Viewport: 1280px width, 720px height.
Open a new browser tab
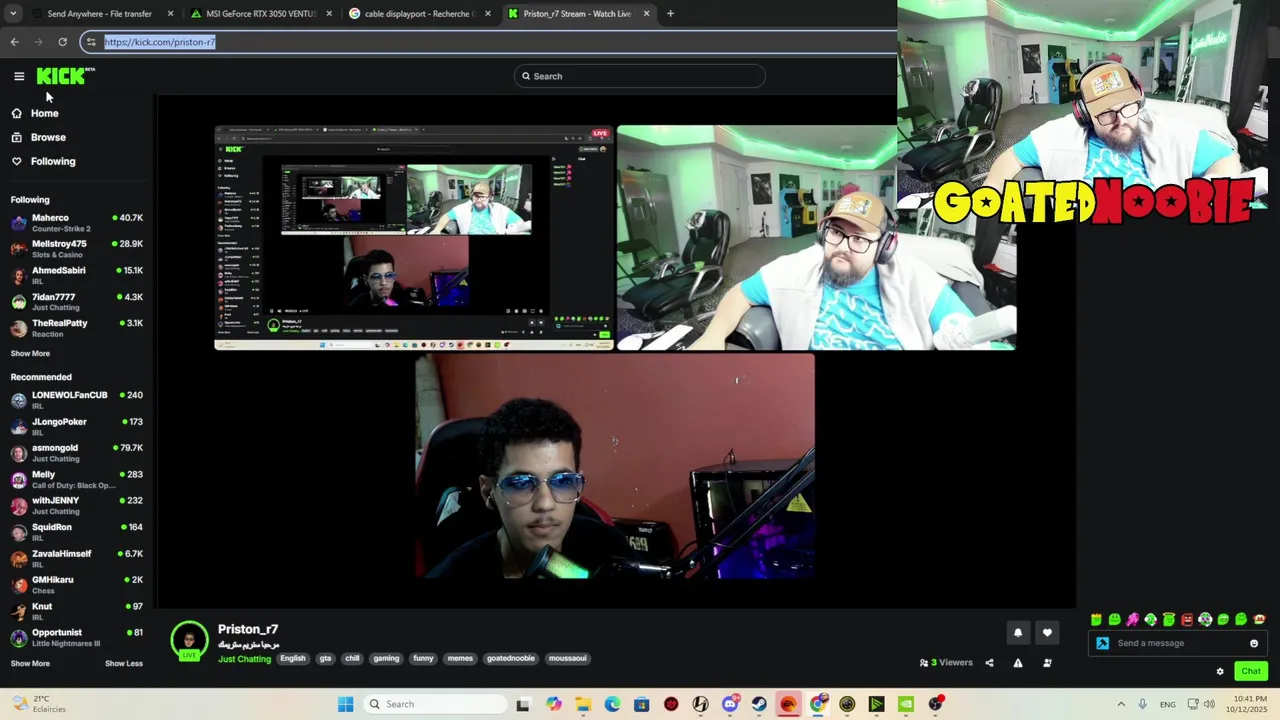pos(670,14)
